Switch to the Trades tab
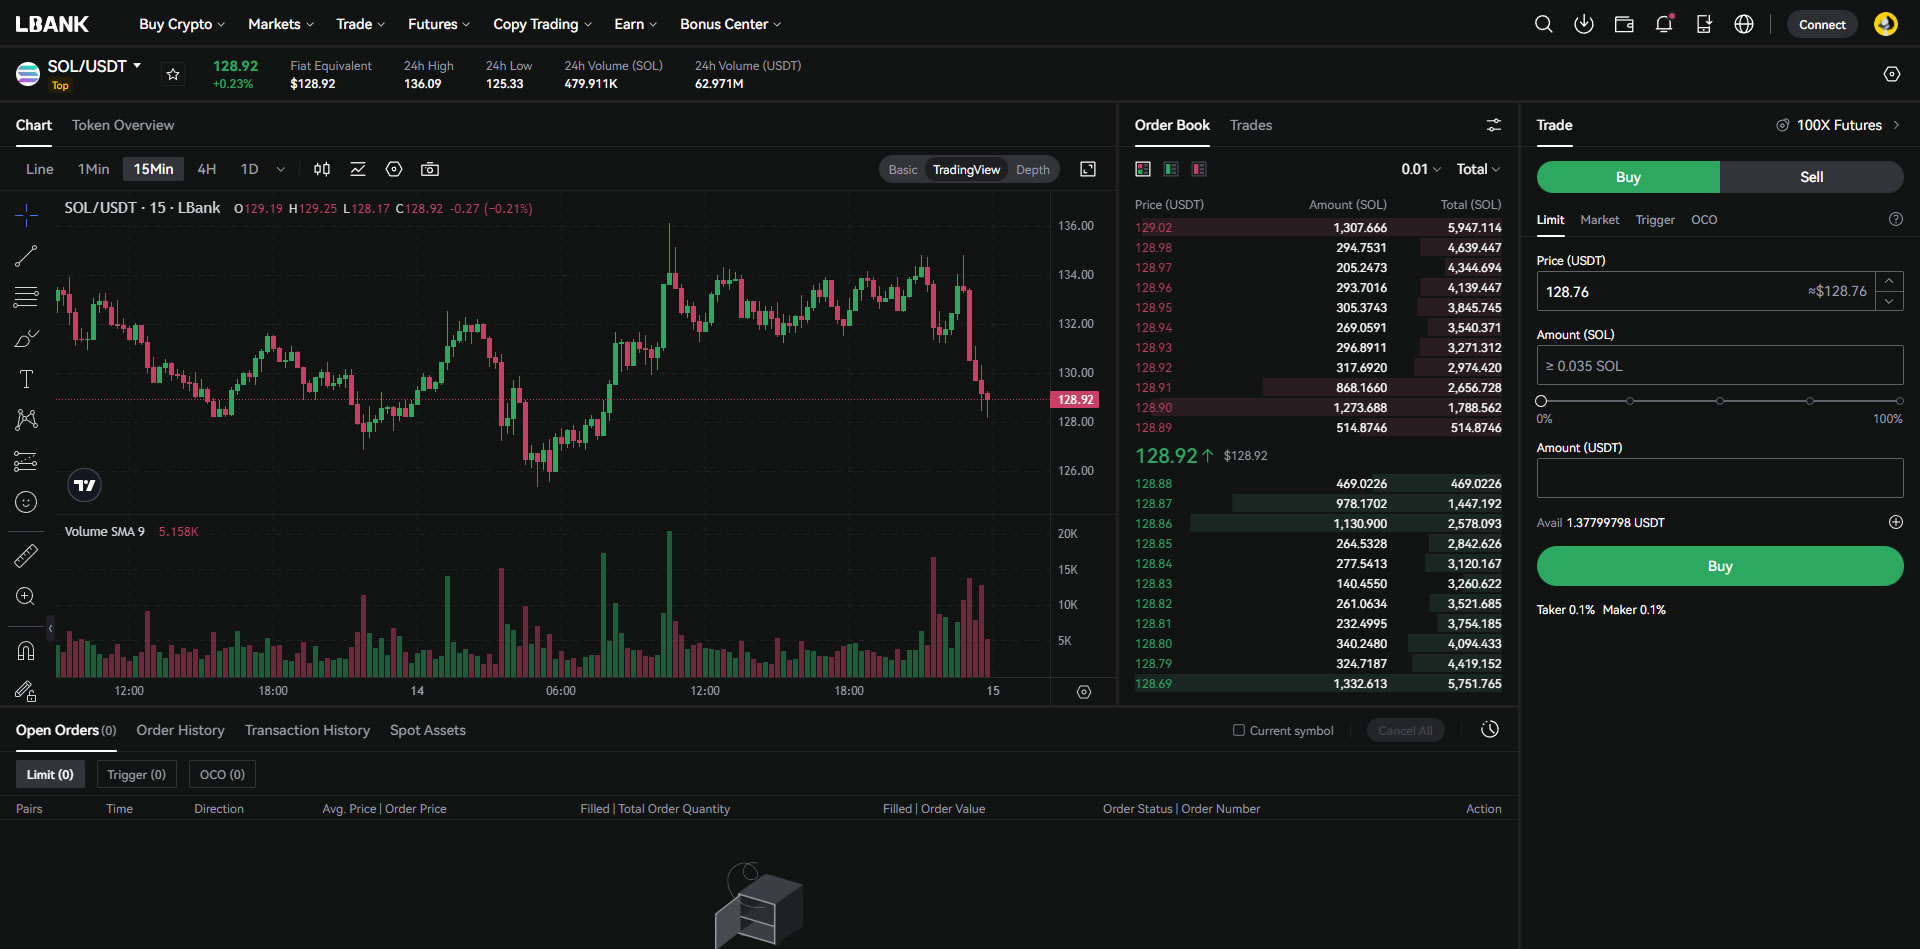The width and height of the screenshot is (1920, 949). point(1250,125)
